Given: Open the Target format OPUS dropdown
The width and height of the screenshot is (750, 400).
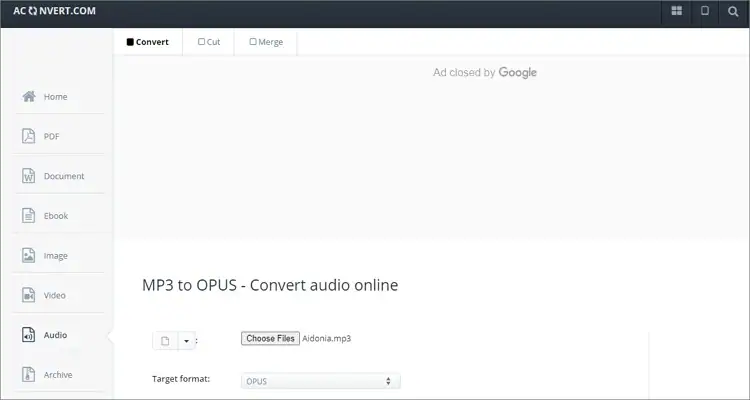Looking at the screenshot, I should pos(320,381).
